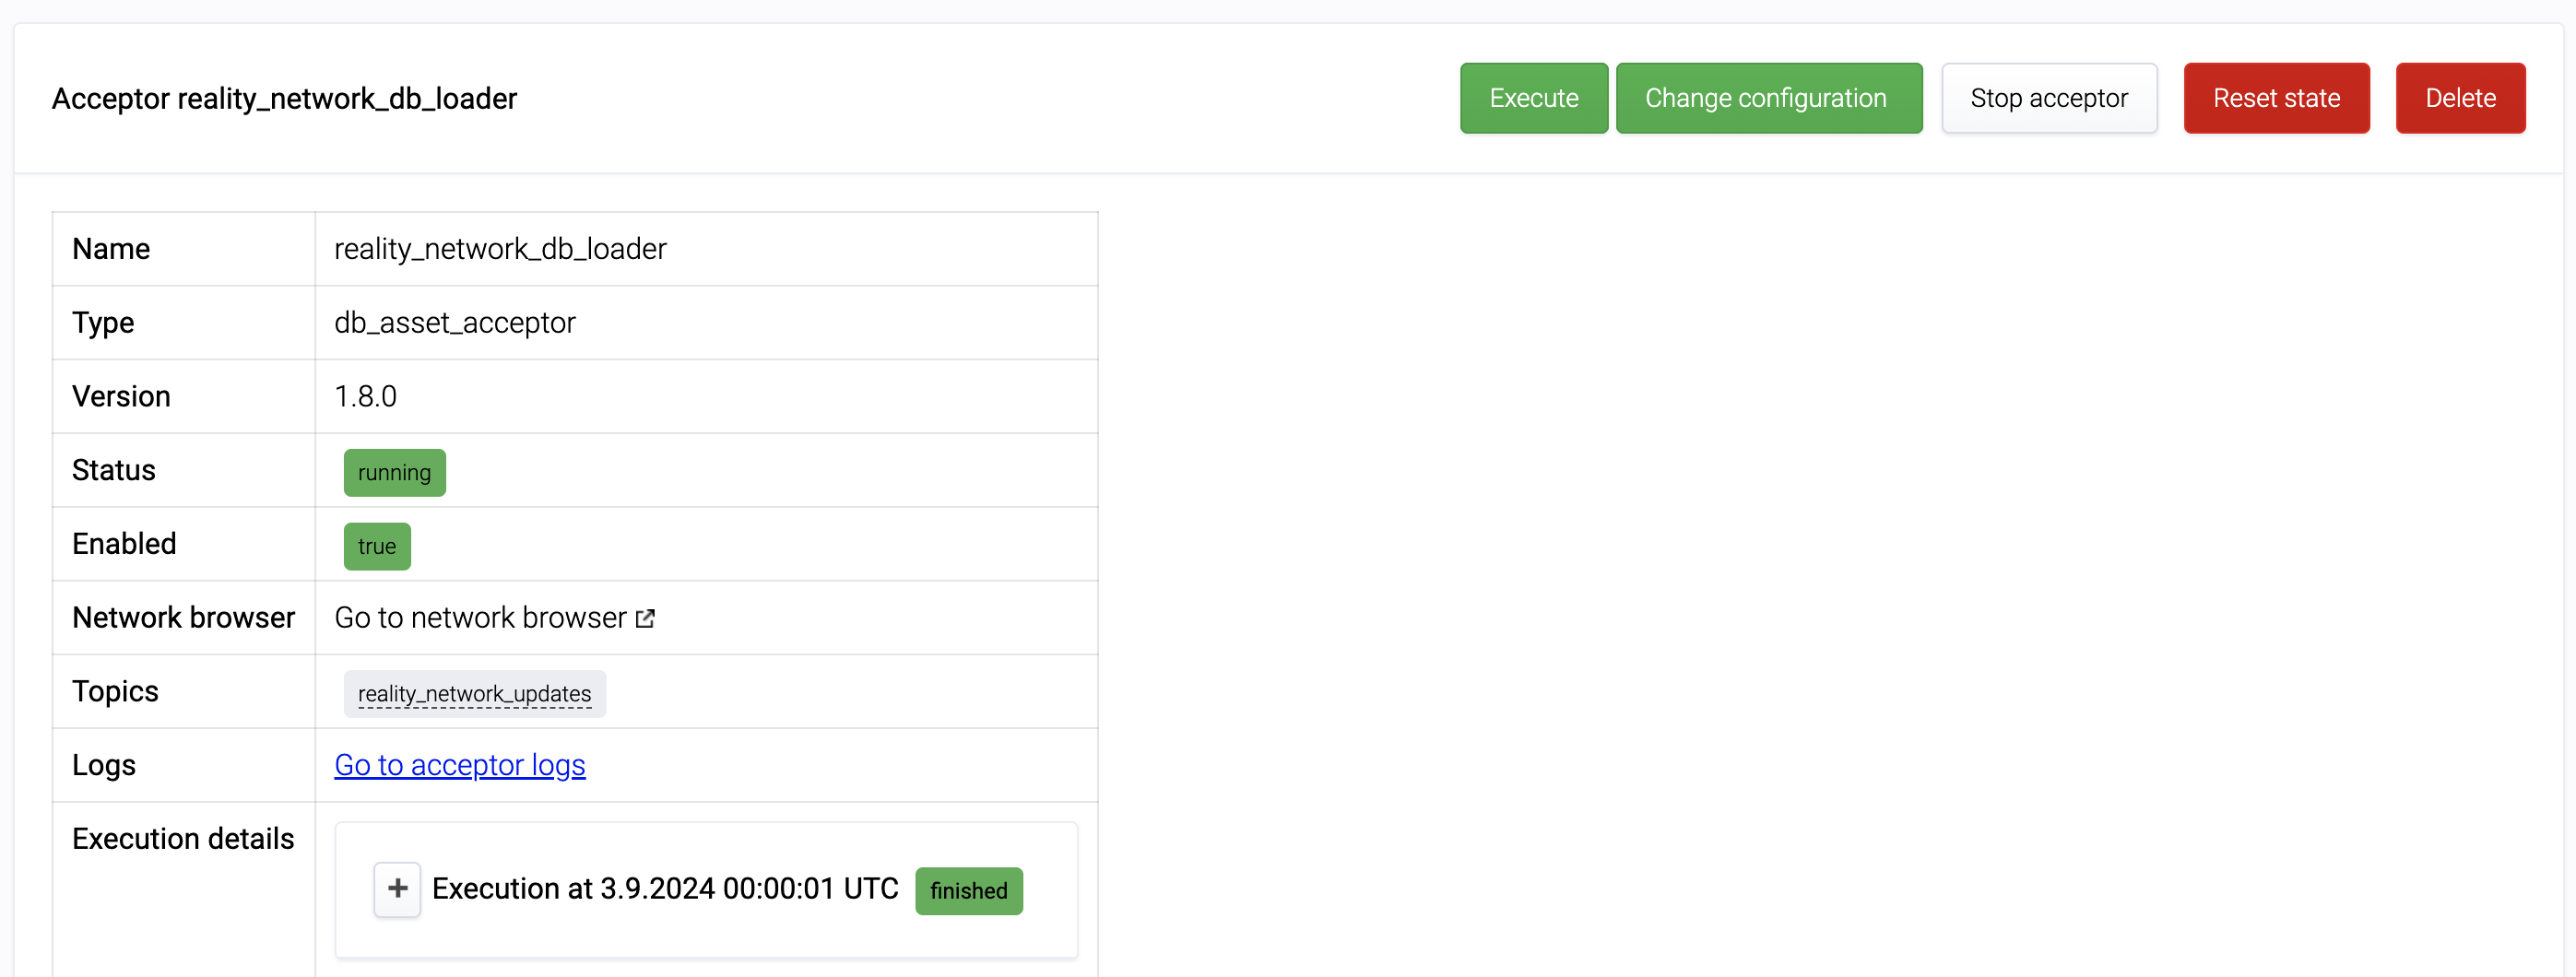The image size is (2576, 977).
Task: Click the true badge in Enabled row
Action: tap(376, 547)
